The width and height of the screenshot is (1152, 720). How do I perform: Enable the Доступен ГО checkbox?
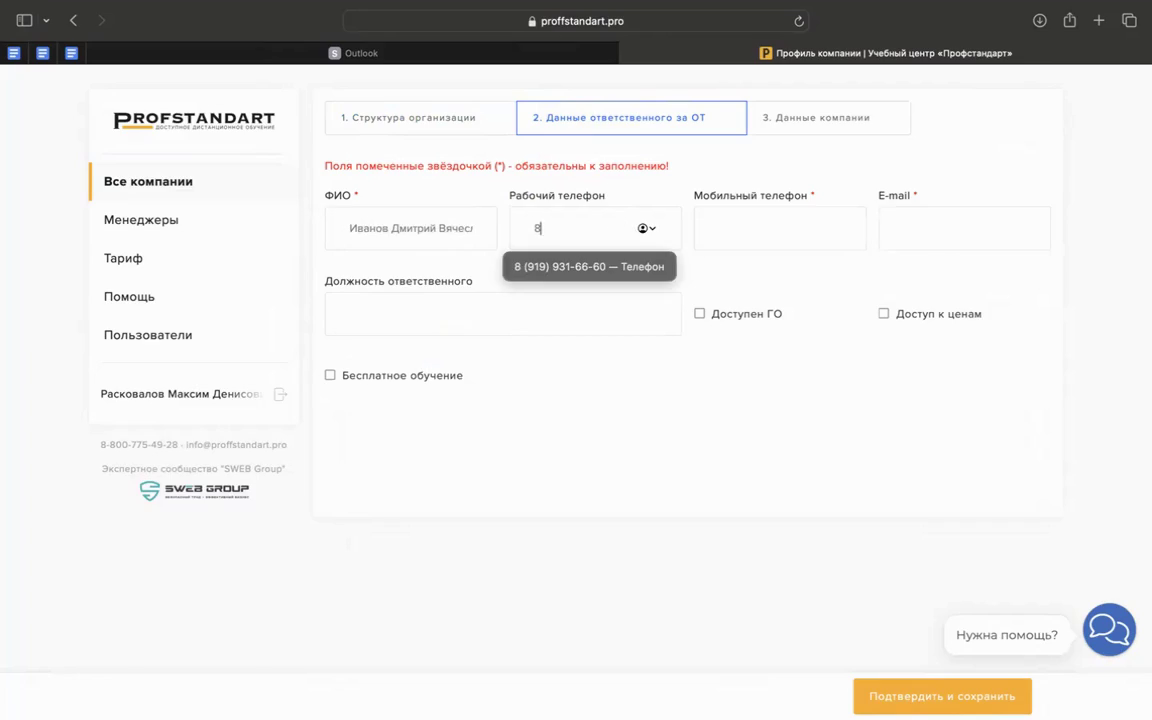click(699, 314)
